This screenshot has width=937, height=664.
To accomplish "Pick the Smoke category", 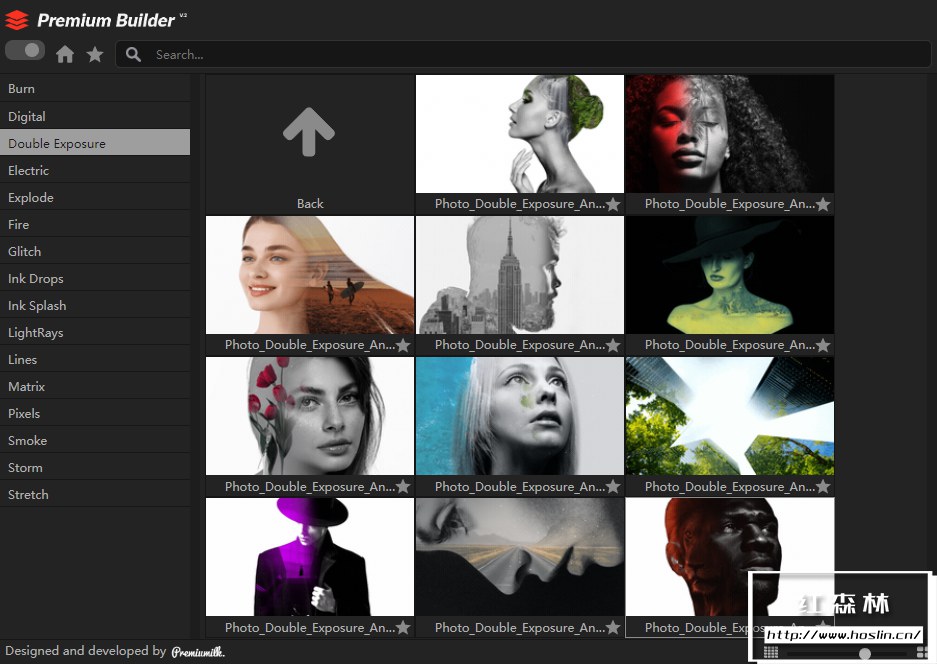I will tap(95, 440).
